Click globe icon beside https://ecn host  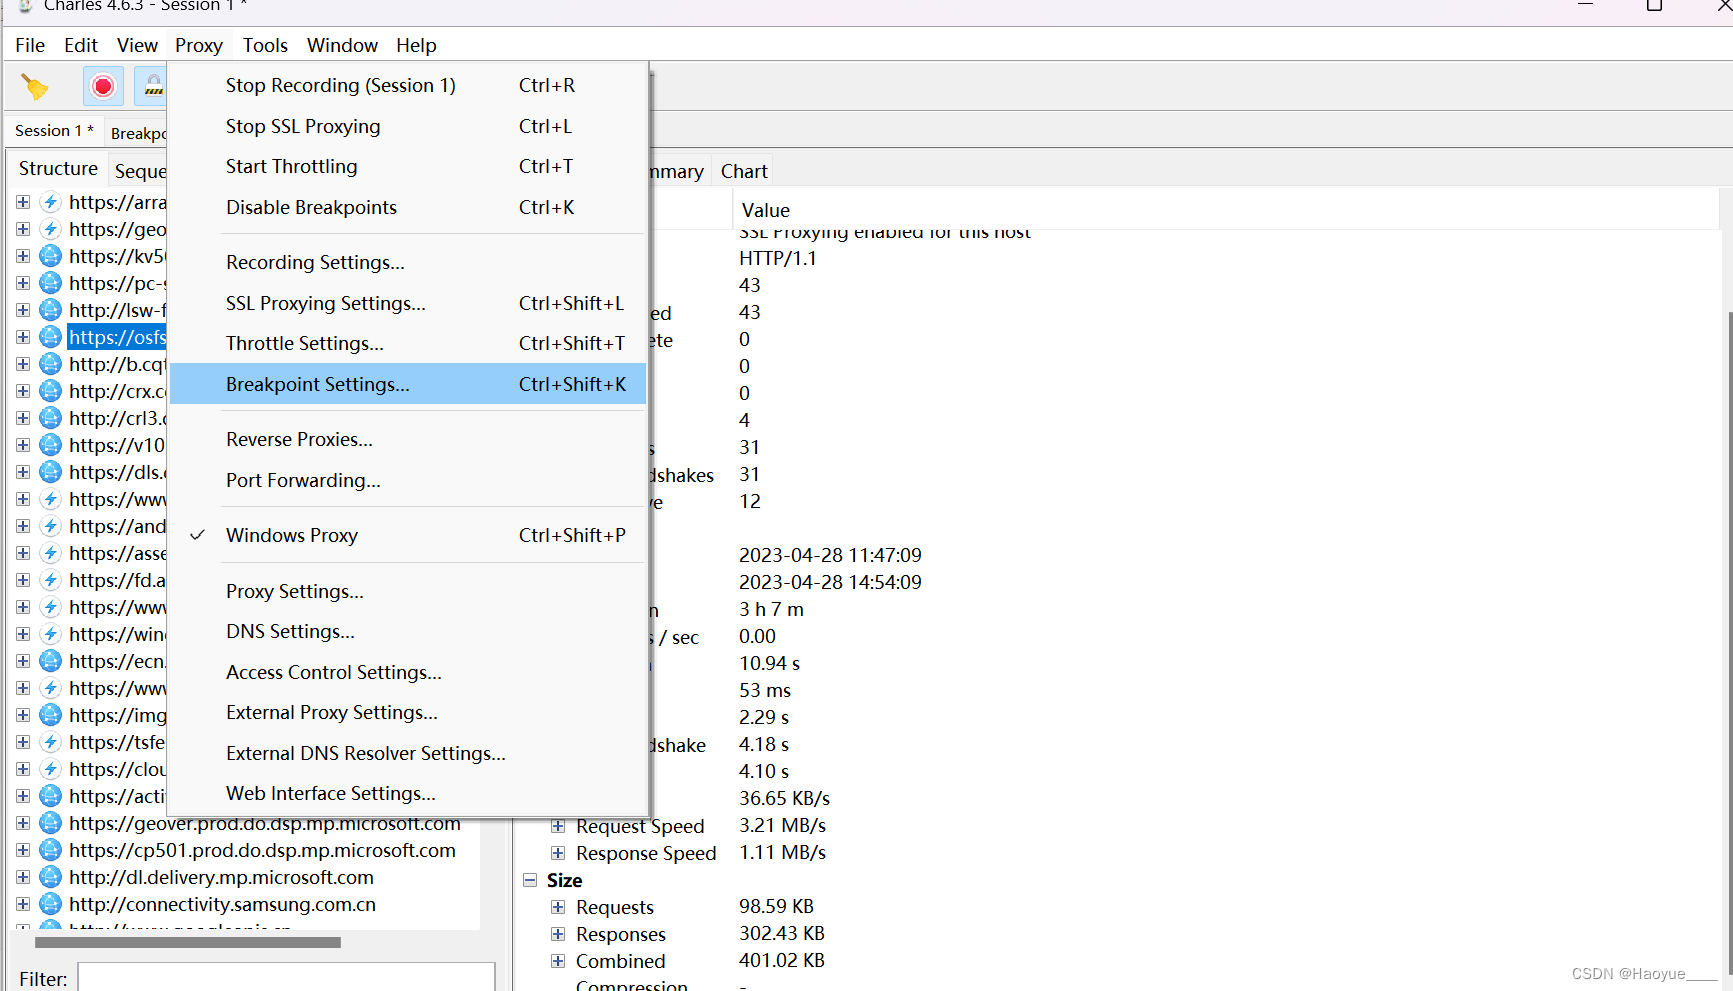pyautogui.click(x=50, y=661)
